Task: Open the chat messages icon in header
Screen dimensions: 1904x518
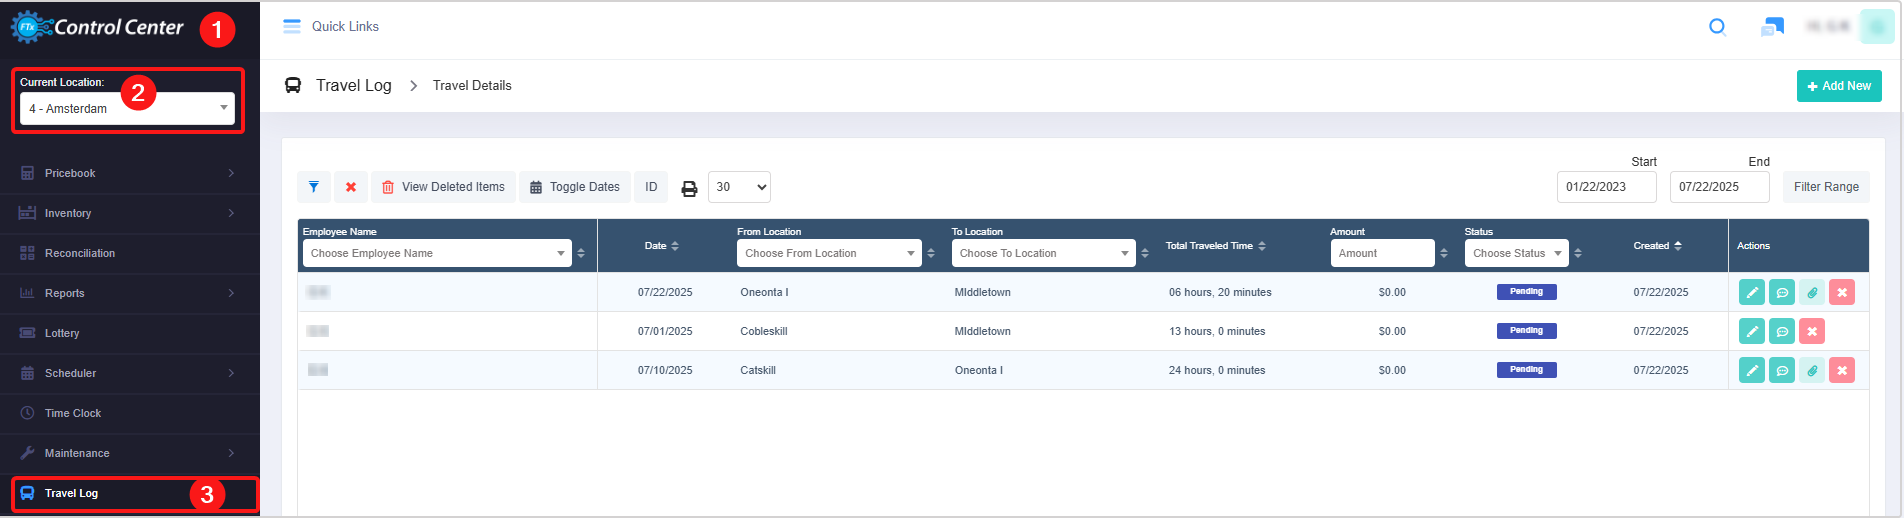Action: (1772, 27)
